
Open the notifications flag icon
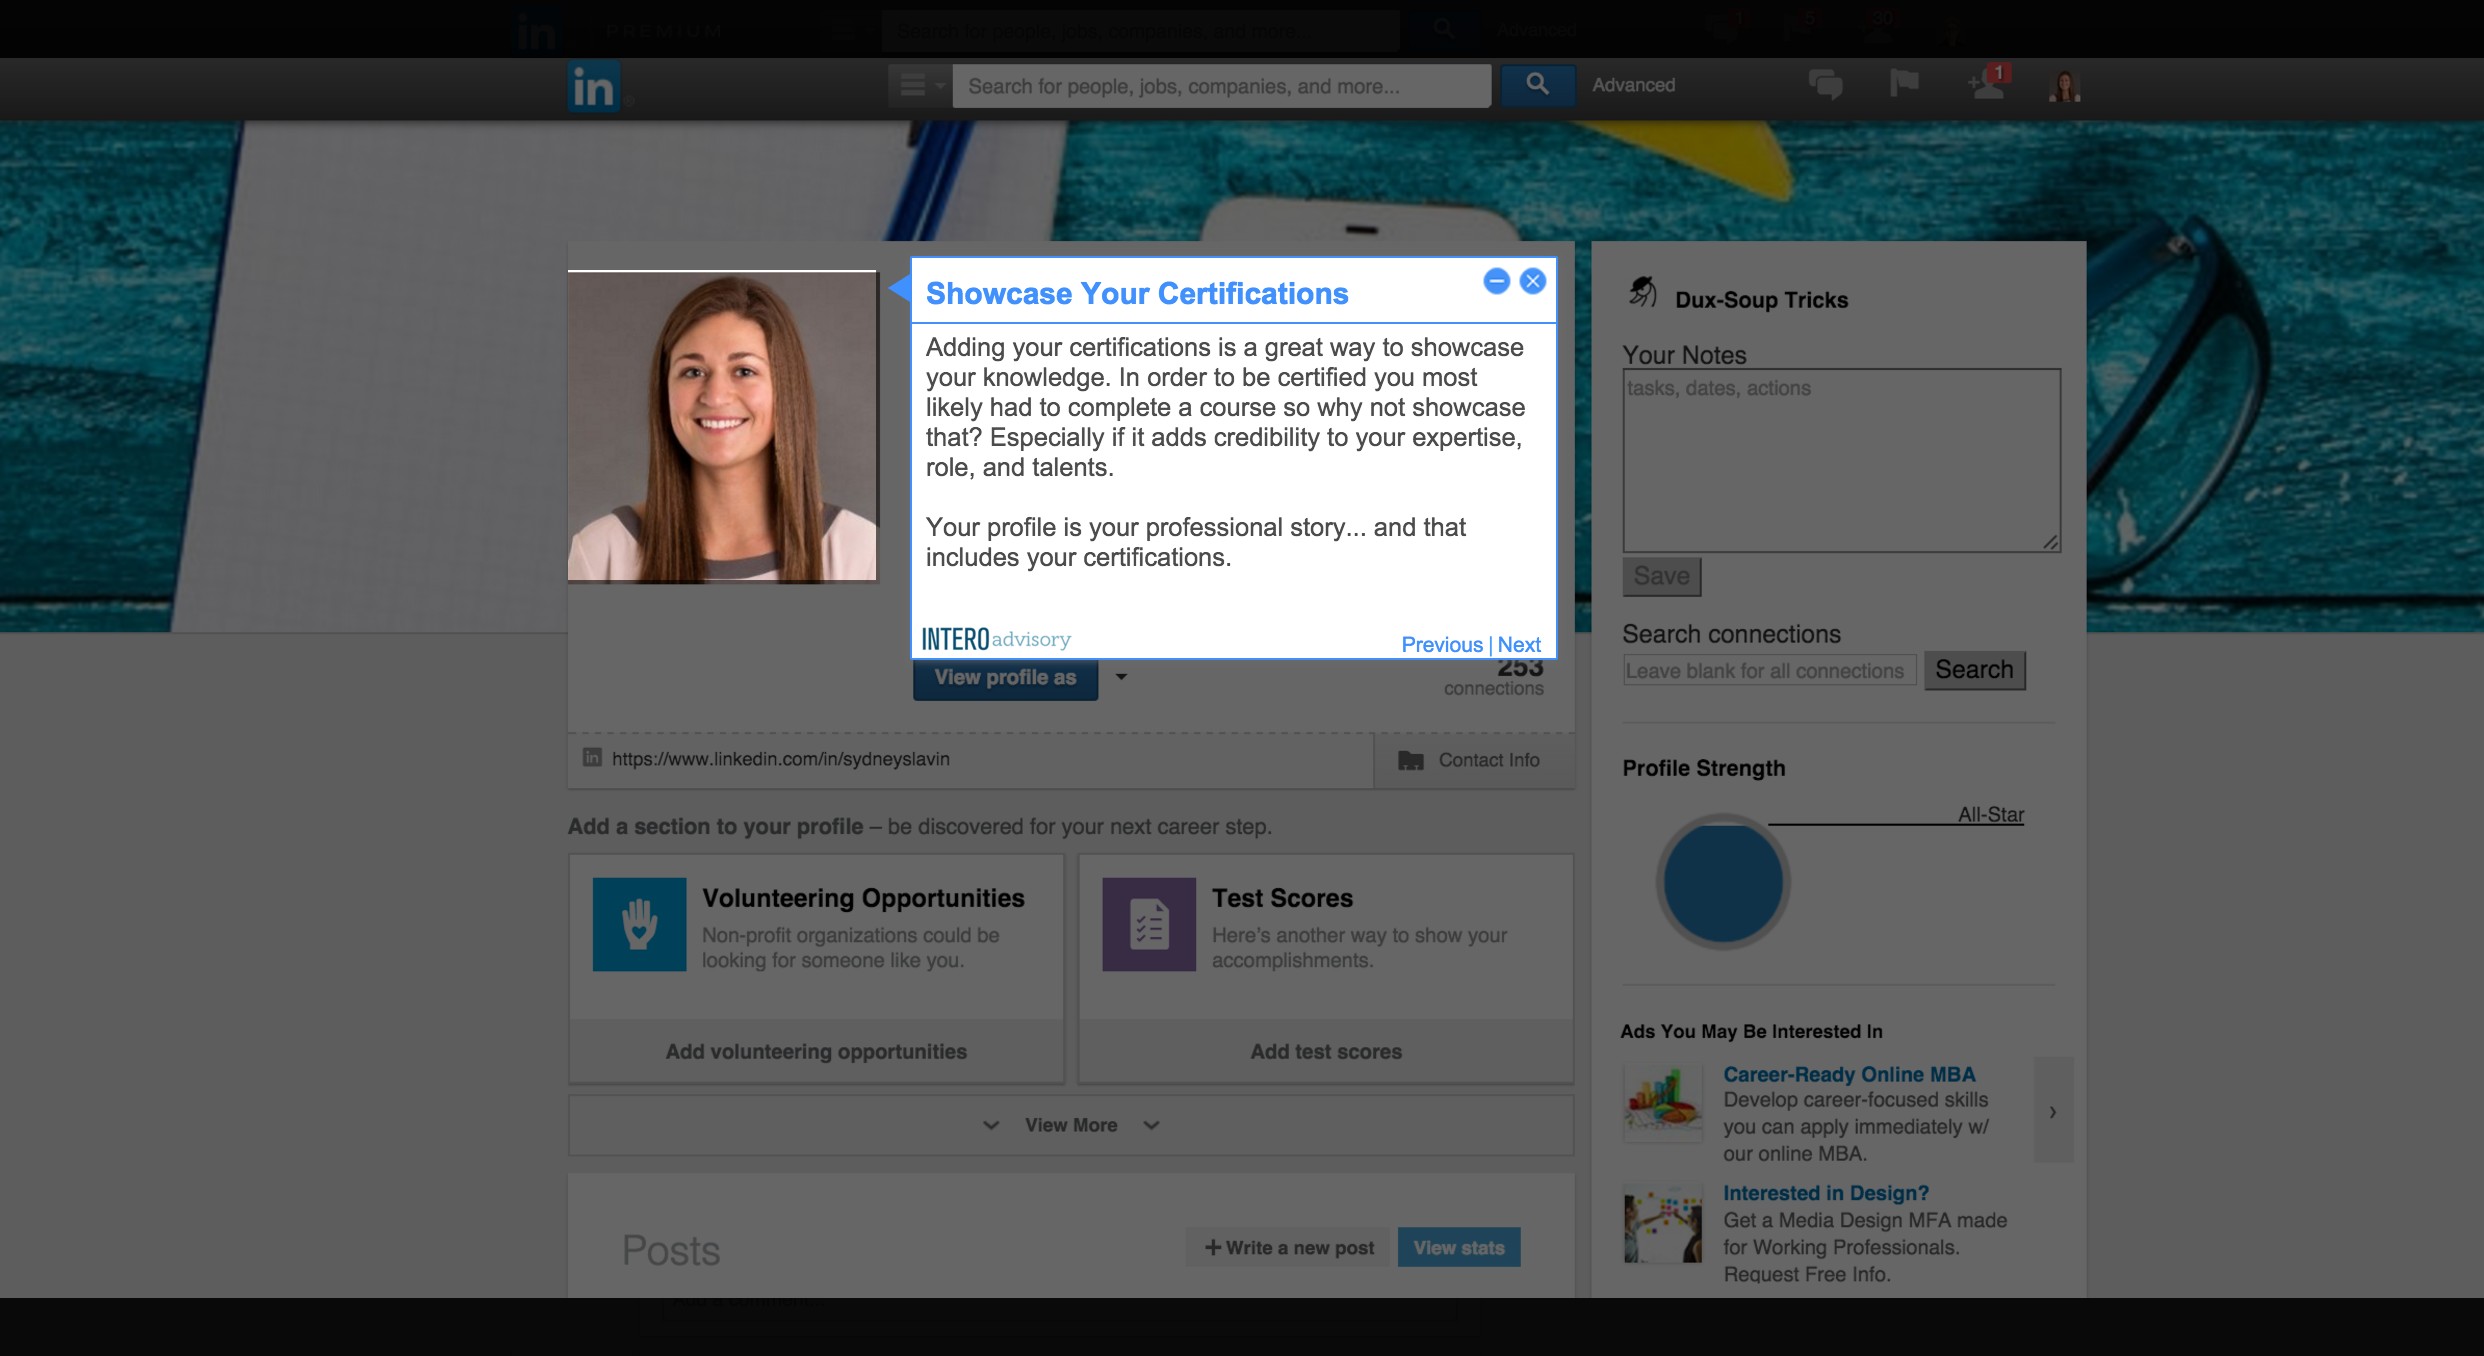(x=1904, y=83)
